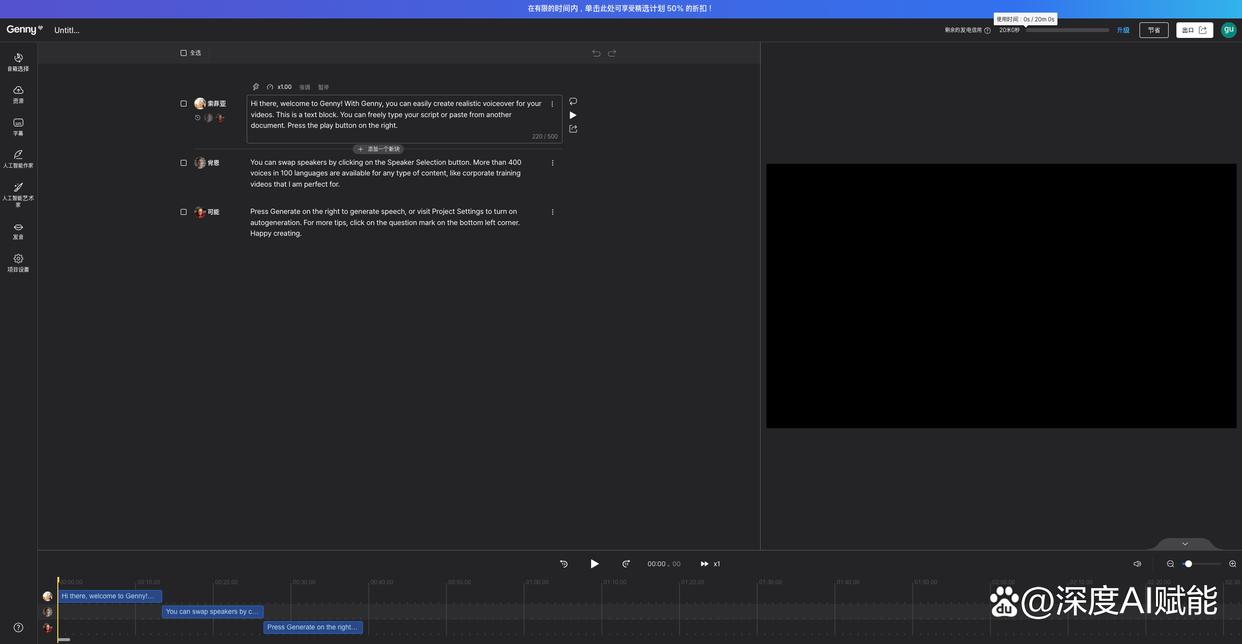Click the 'Press Generate on the right' paragraph
The image size is (1242, 644).
click(385, 222)
